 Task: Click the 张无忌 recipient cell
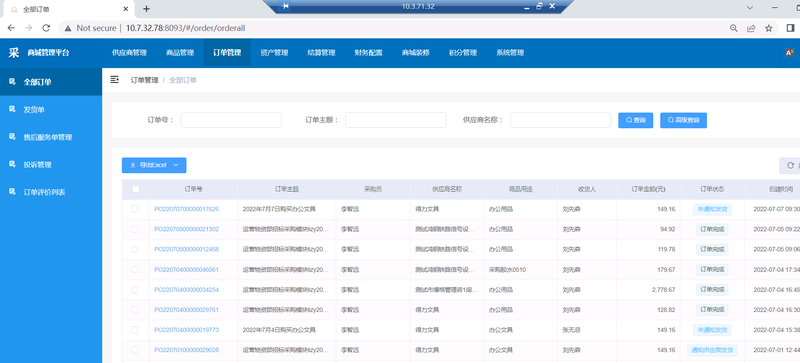(x=571, y=330)
